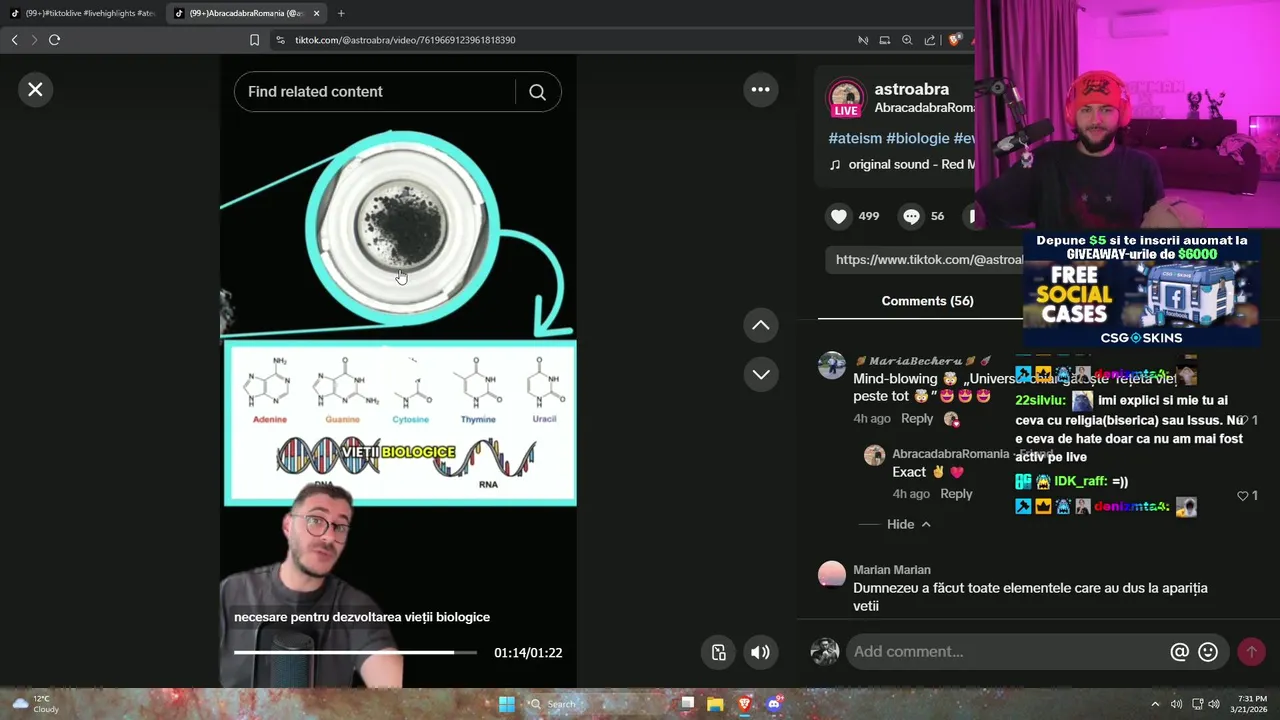
Task: Pause the playing video by clicking it
Action: [398, 370]
